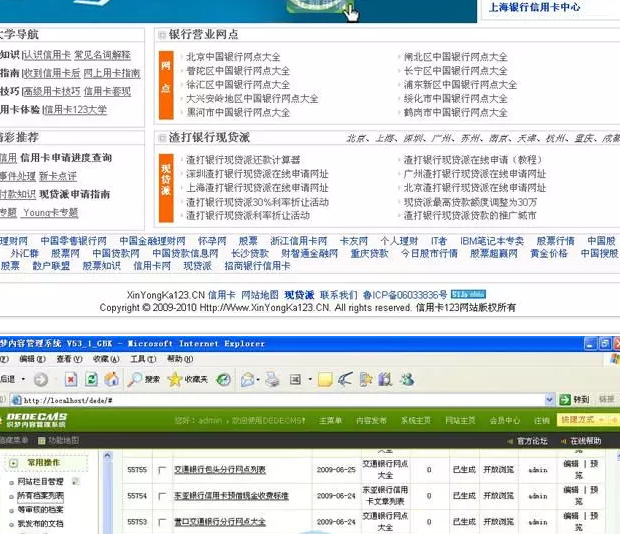
Task: Click 注销 in DedeCMS top navigation
Action: [541, 421]
